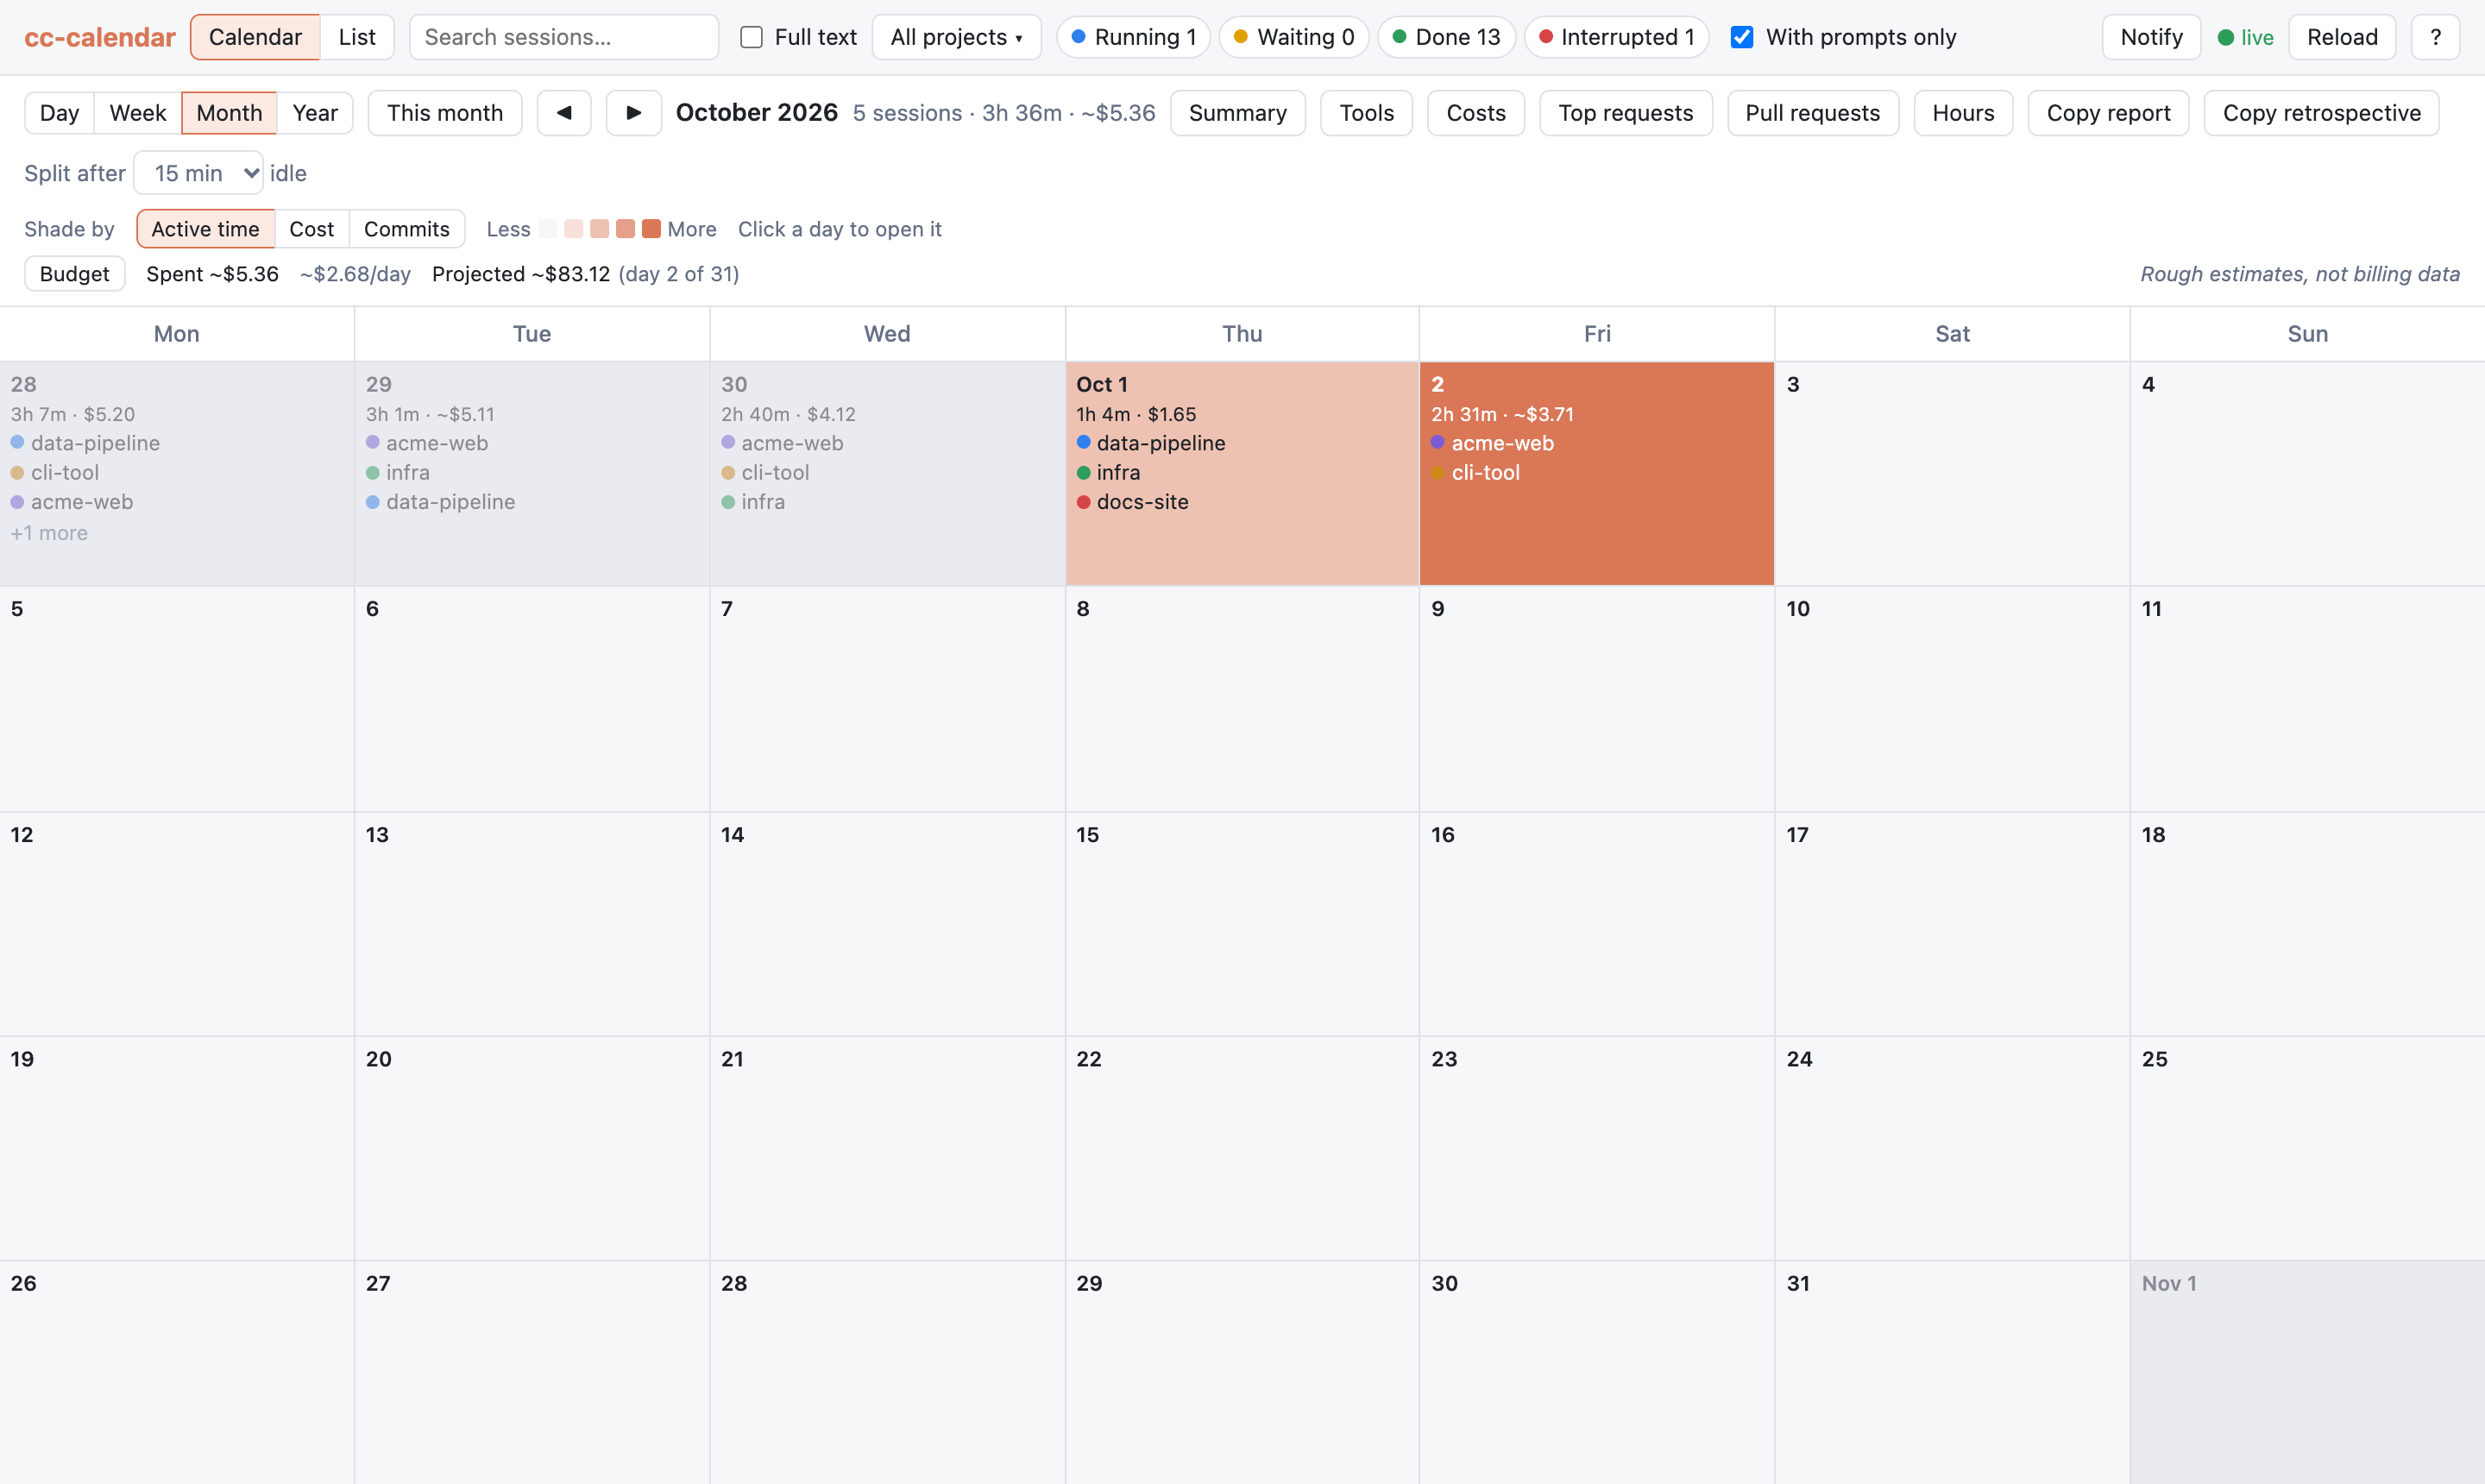2485x1484 pixels.
Task: Select the Month view
Action: (229, 113)
